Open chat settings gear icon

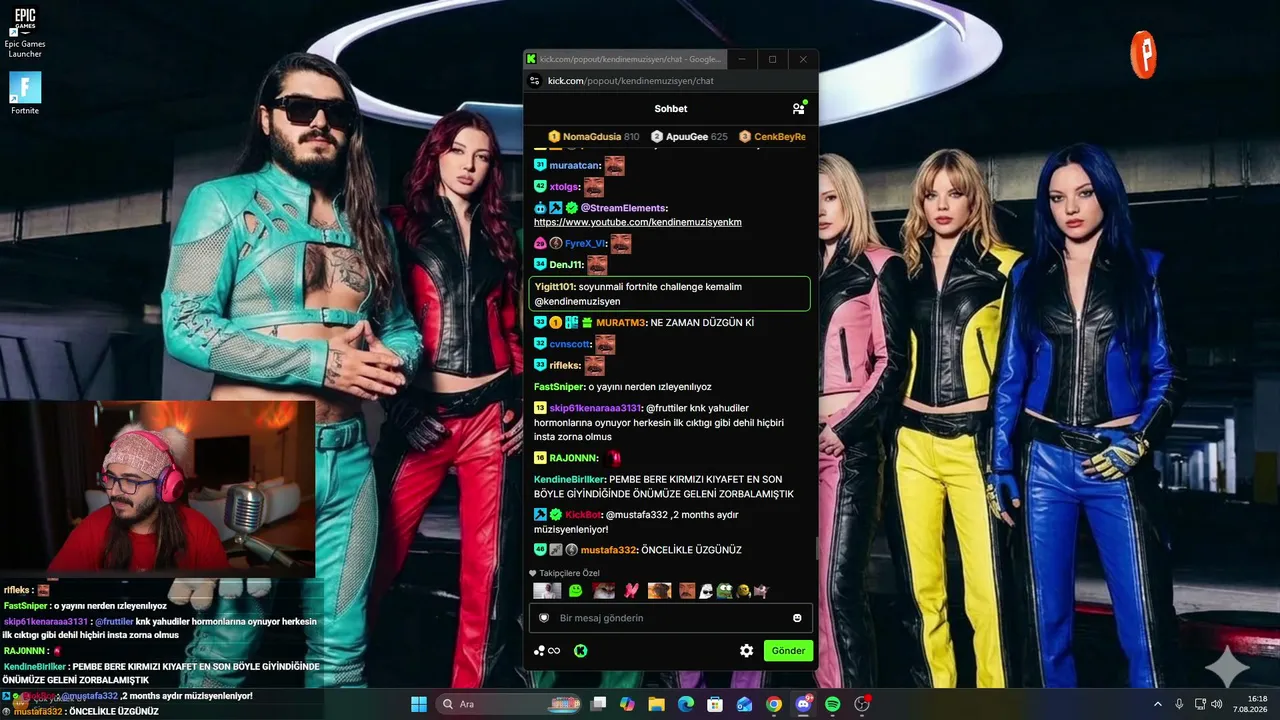click(746, 651)
